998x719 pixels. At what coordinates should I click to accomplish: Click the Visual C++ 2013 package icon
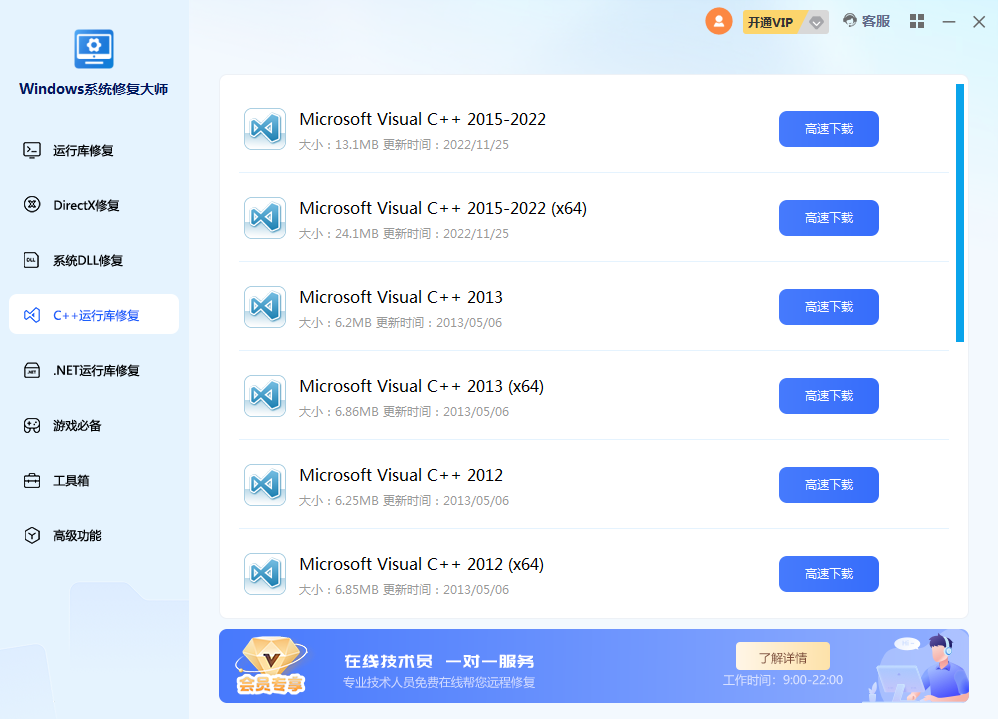click(x=265, y=307)
